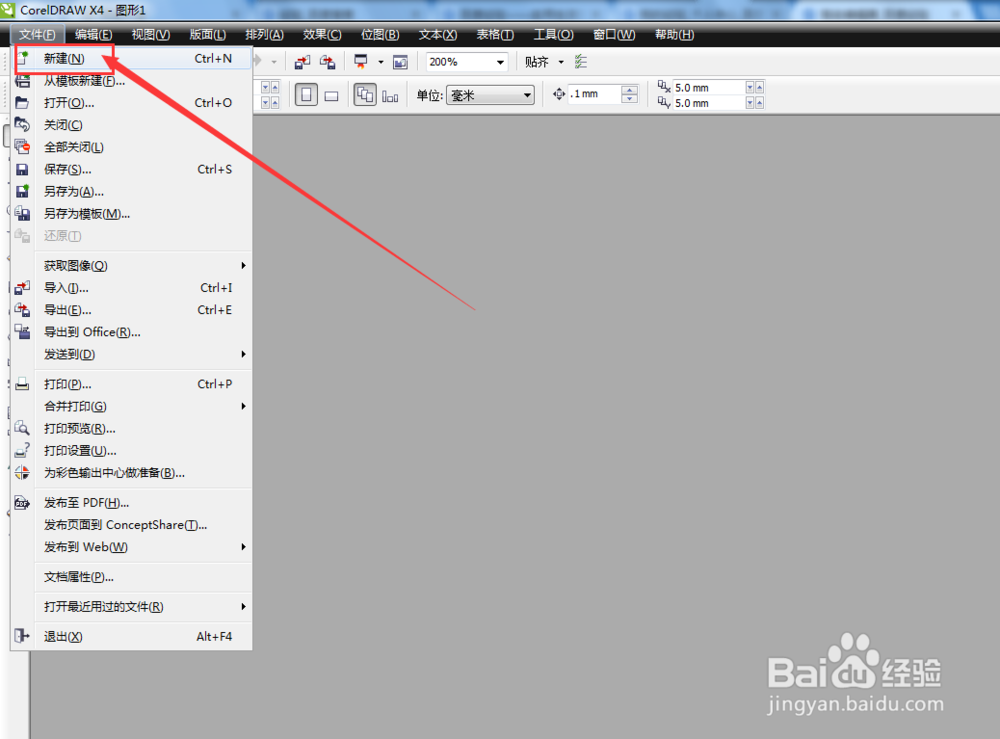
Task: Open the 单位 毫米 units dropdown
Action: [527, 96]
